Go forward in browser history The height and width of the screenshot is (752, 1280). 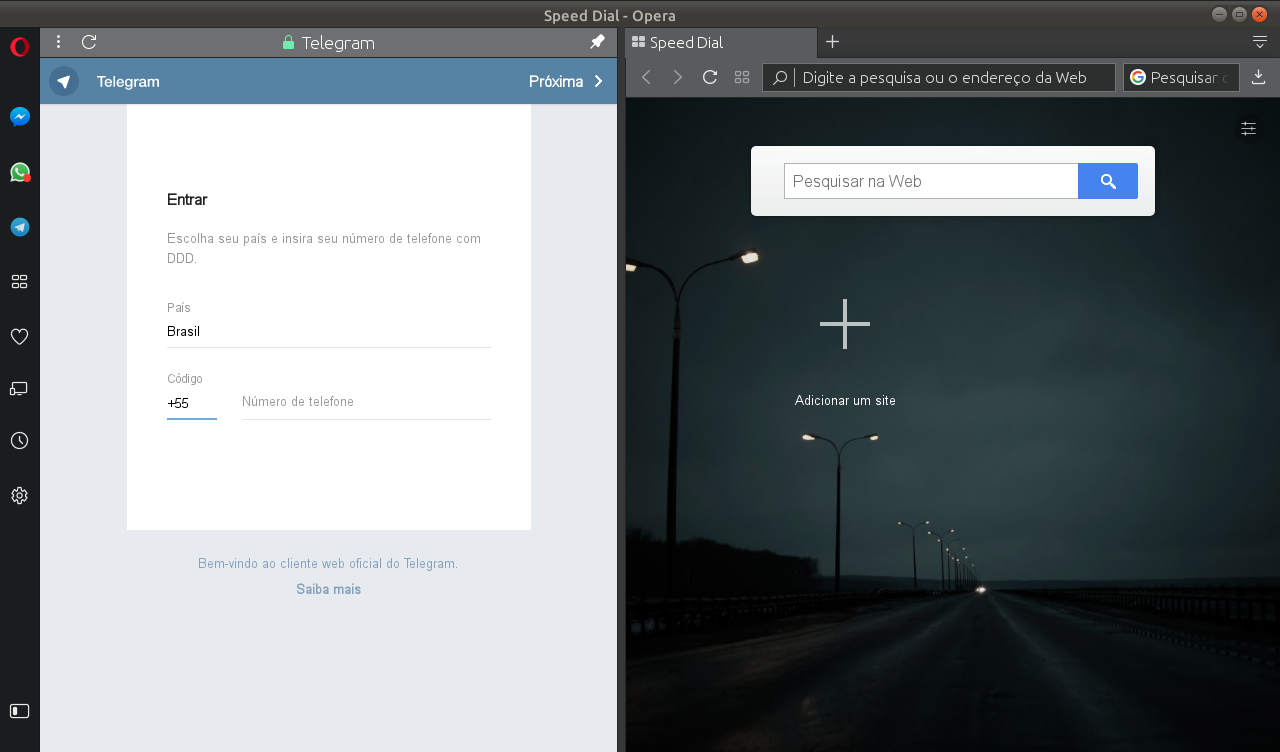(678, 77)
